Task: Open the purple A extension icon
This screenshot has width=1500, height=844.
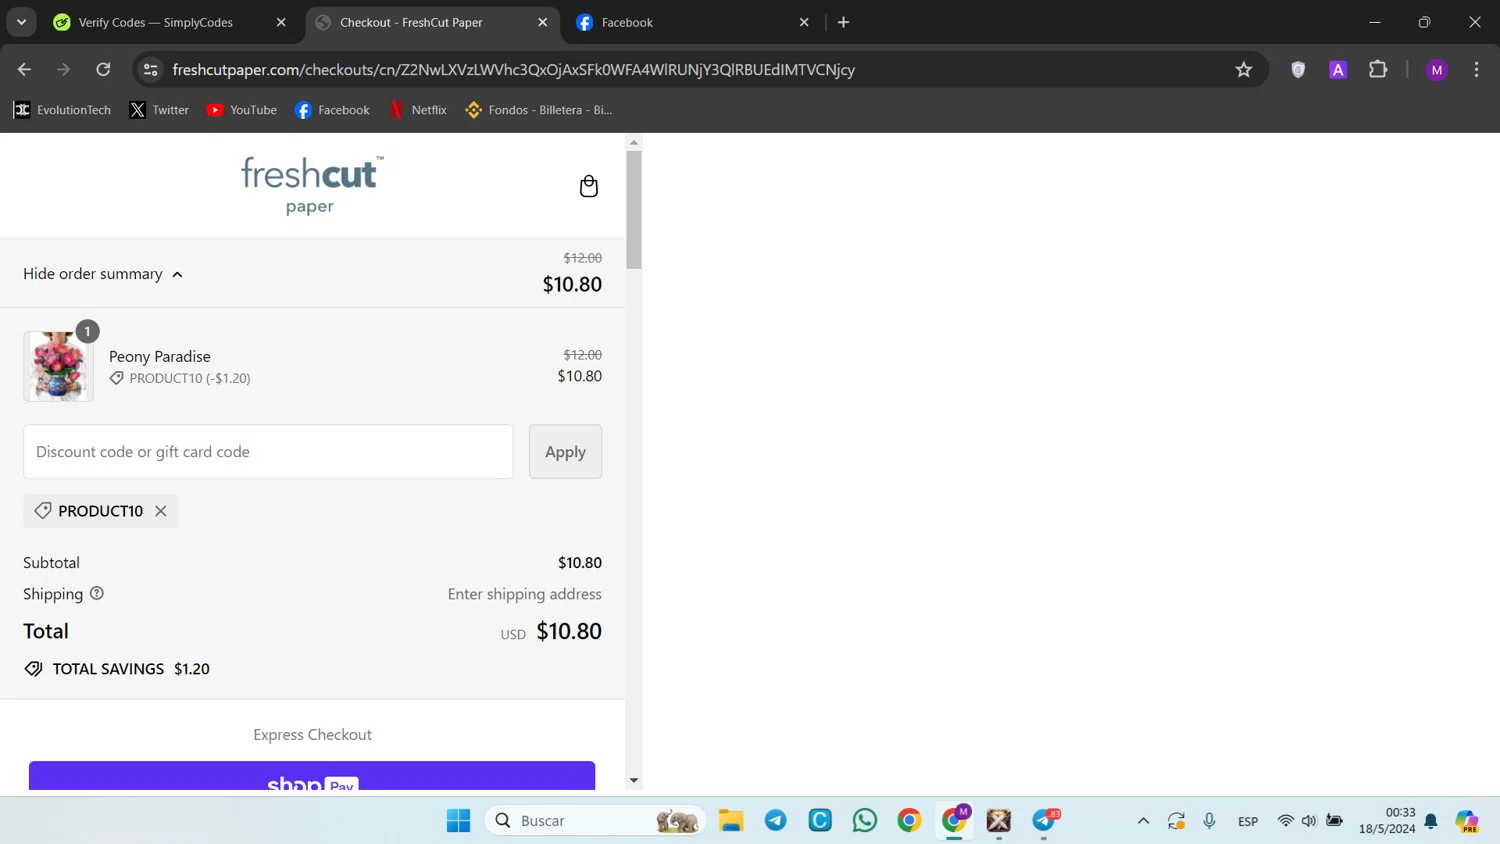Action: [1338, 69]
